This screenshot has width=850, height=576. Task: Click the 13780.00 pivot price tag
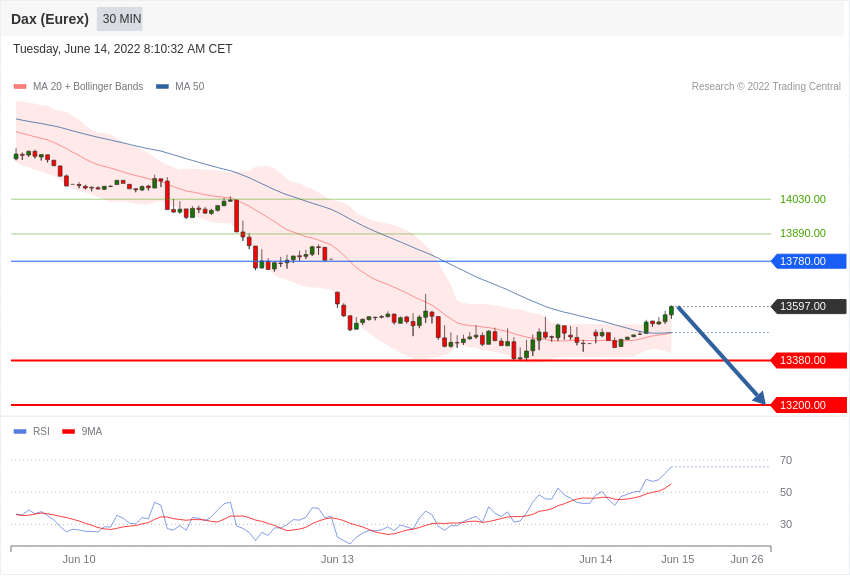coord(809,261)
